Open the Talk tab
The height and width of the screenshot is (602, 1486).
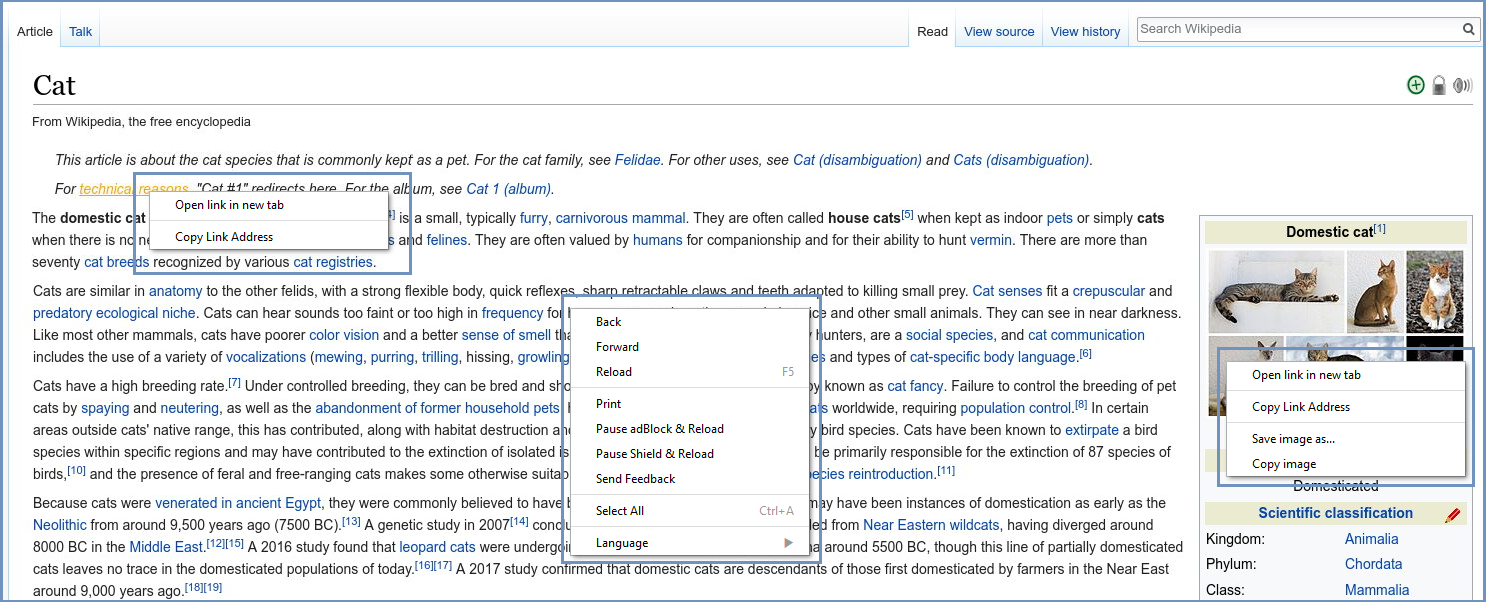coord(81,31)
